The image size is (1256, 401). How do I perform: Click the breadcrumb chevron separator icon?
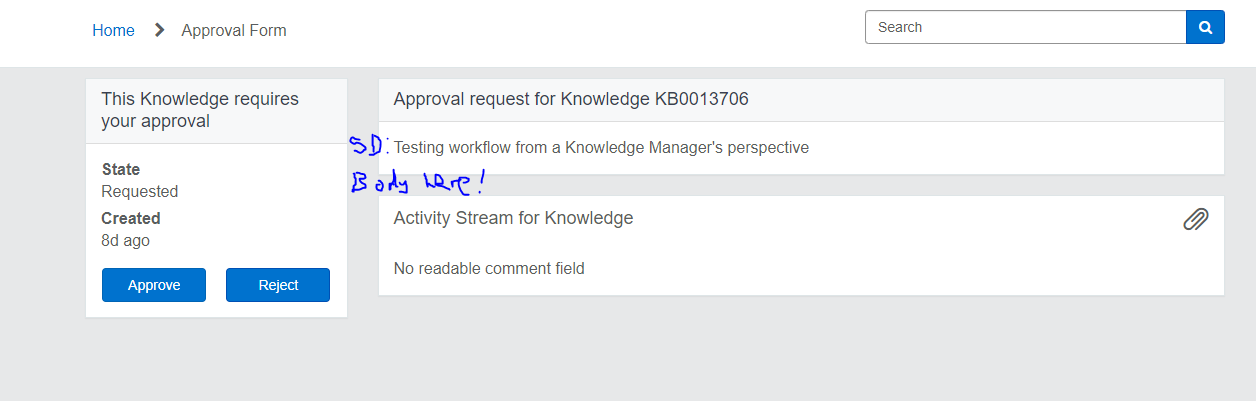click(x=159, y=30)
